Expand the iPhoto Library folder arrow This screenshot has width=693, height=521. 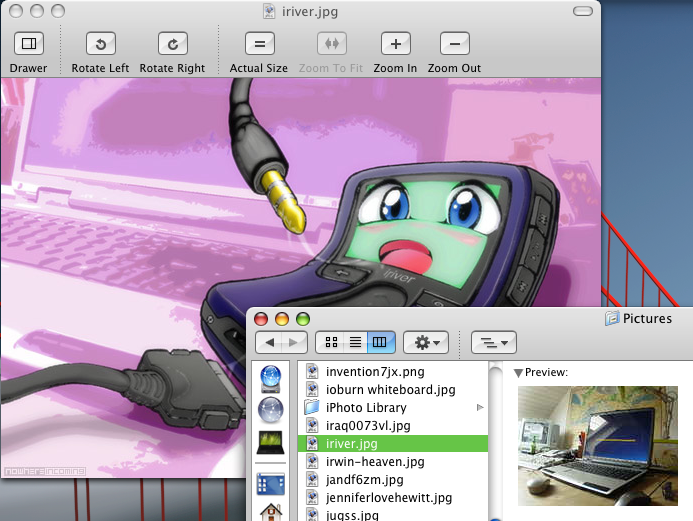point(480,407)
